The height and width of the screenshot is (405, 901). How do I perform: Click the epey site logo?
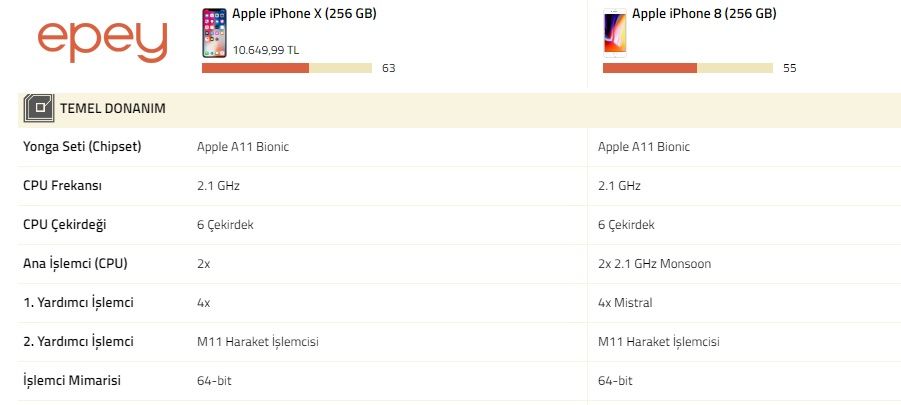(102, 41)
